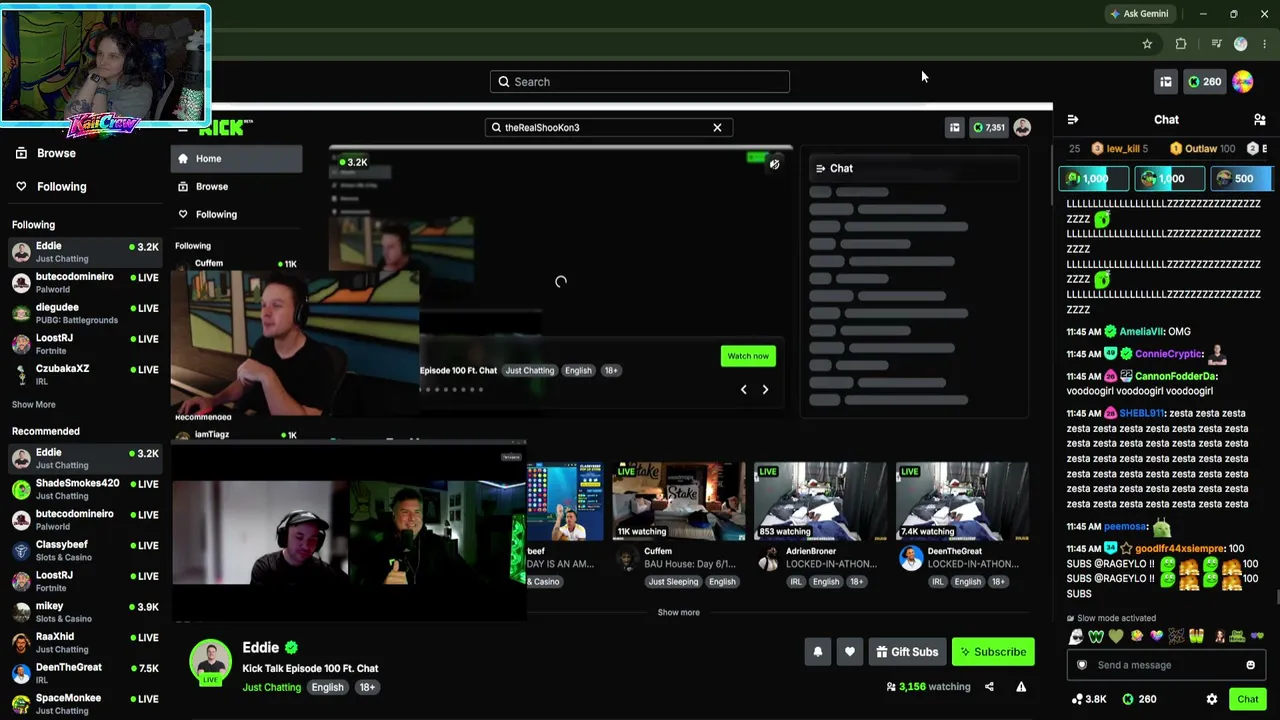Click the 260 Kicks counter under chat
The image size is (1280, 720).
point(1139,699)
